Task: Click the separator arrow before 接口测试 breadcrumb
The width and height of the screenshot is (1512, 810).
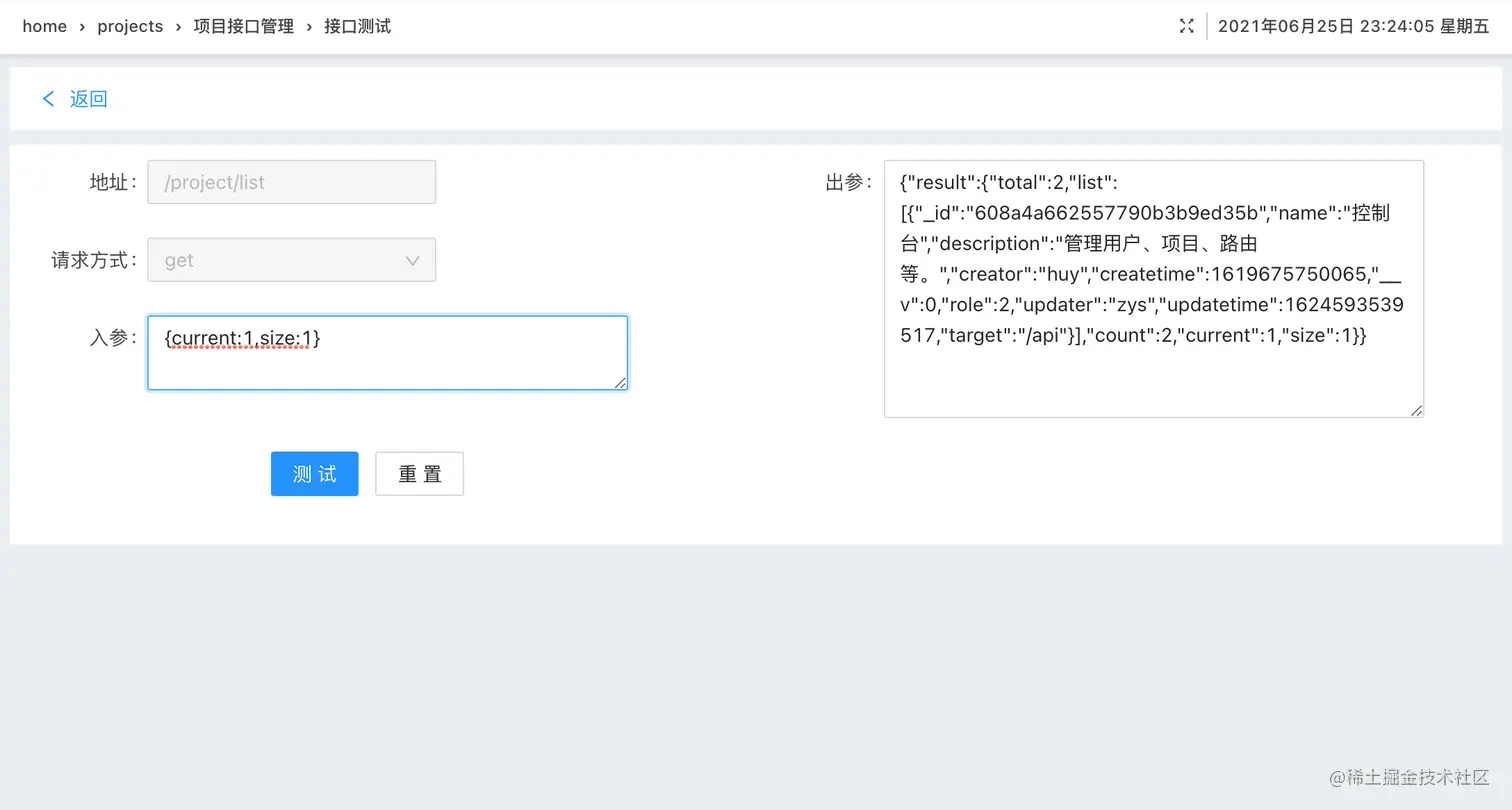Action: click(x=309, y=27)
